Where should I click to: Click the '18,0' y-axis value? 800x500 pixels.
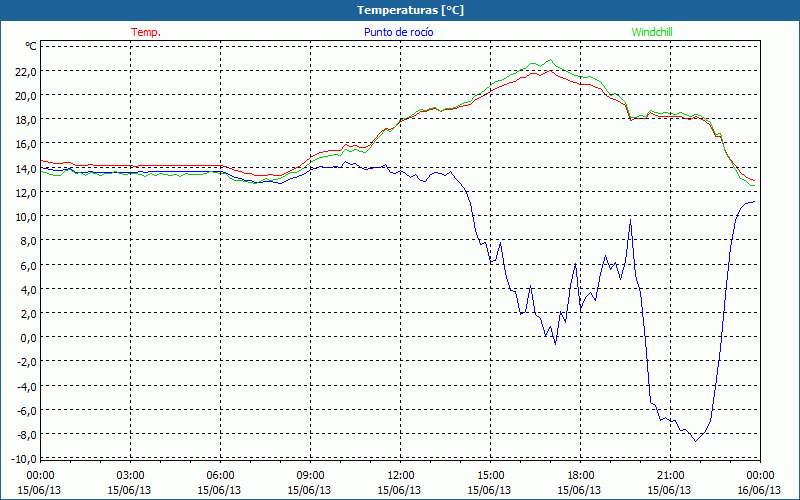click(26, 120)
